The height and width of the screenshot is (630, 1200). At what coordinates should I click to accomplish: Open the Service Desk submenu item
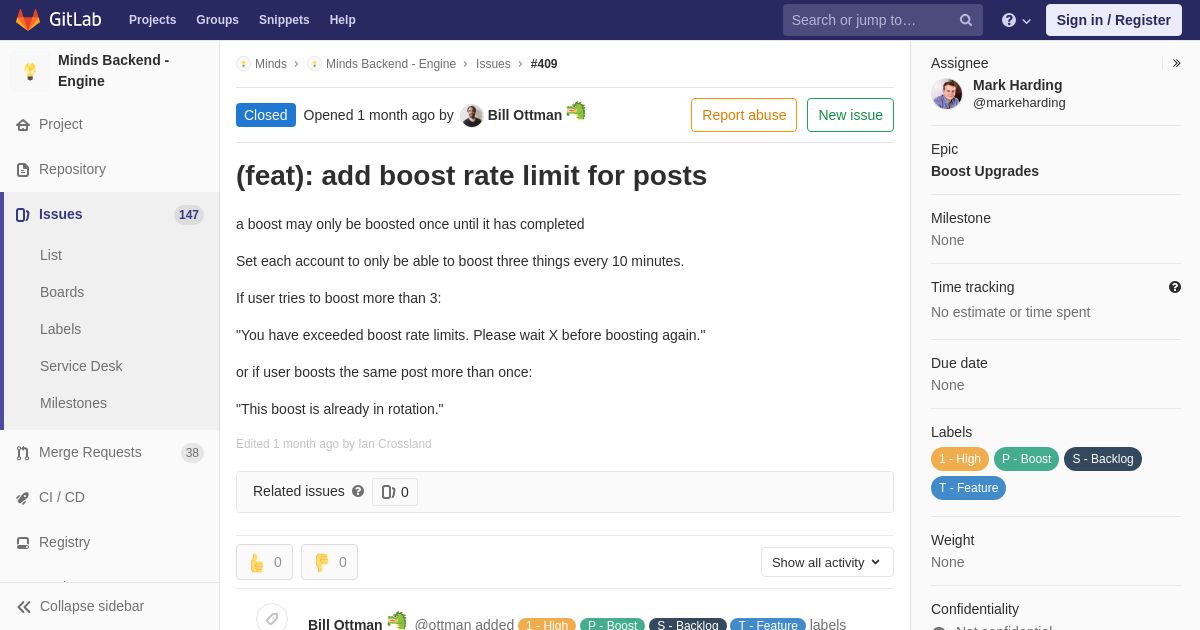pyautogui.click(x=81, y=366)
